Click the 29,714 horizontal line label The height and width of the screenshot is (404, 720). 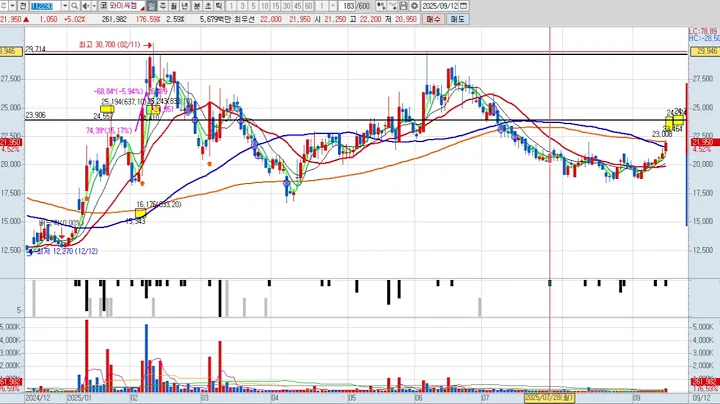pyautogui.click(x=35, y=49)
